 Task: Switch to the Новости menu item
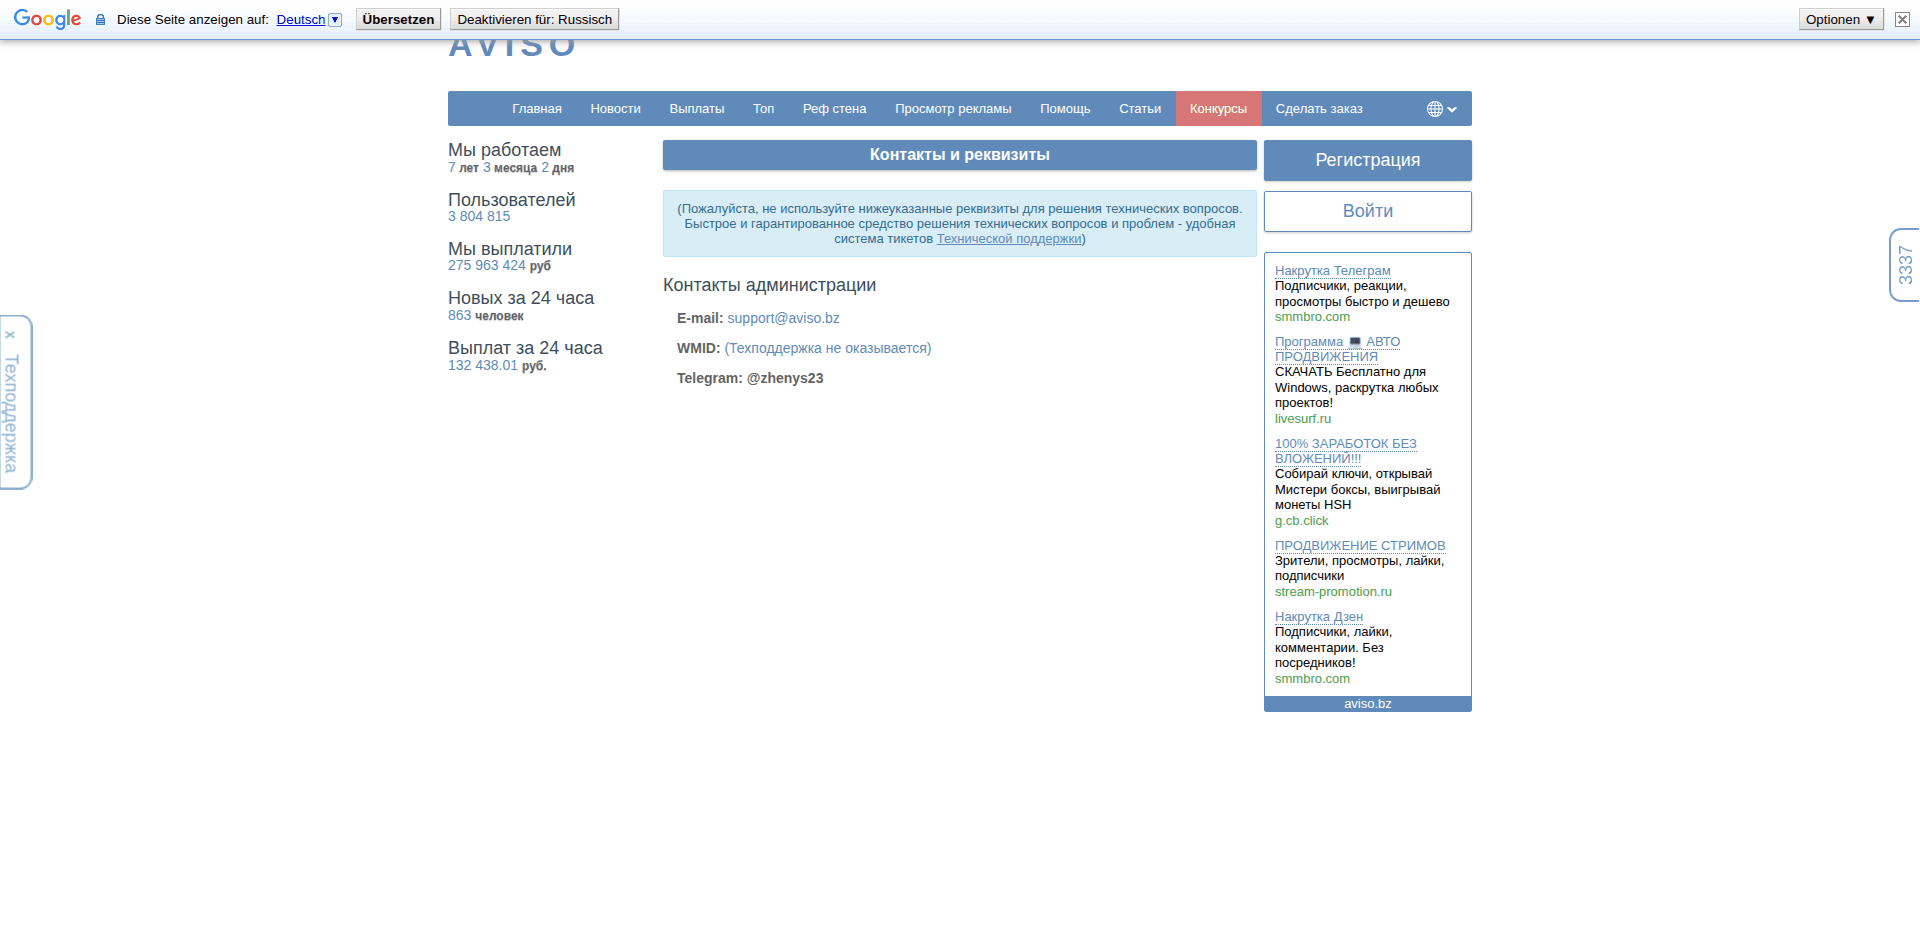tap(615, 108)
